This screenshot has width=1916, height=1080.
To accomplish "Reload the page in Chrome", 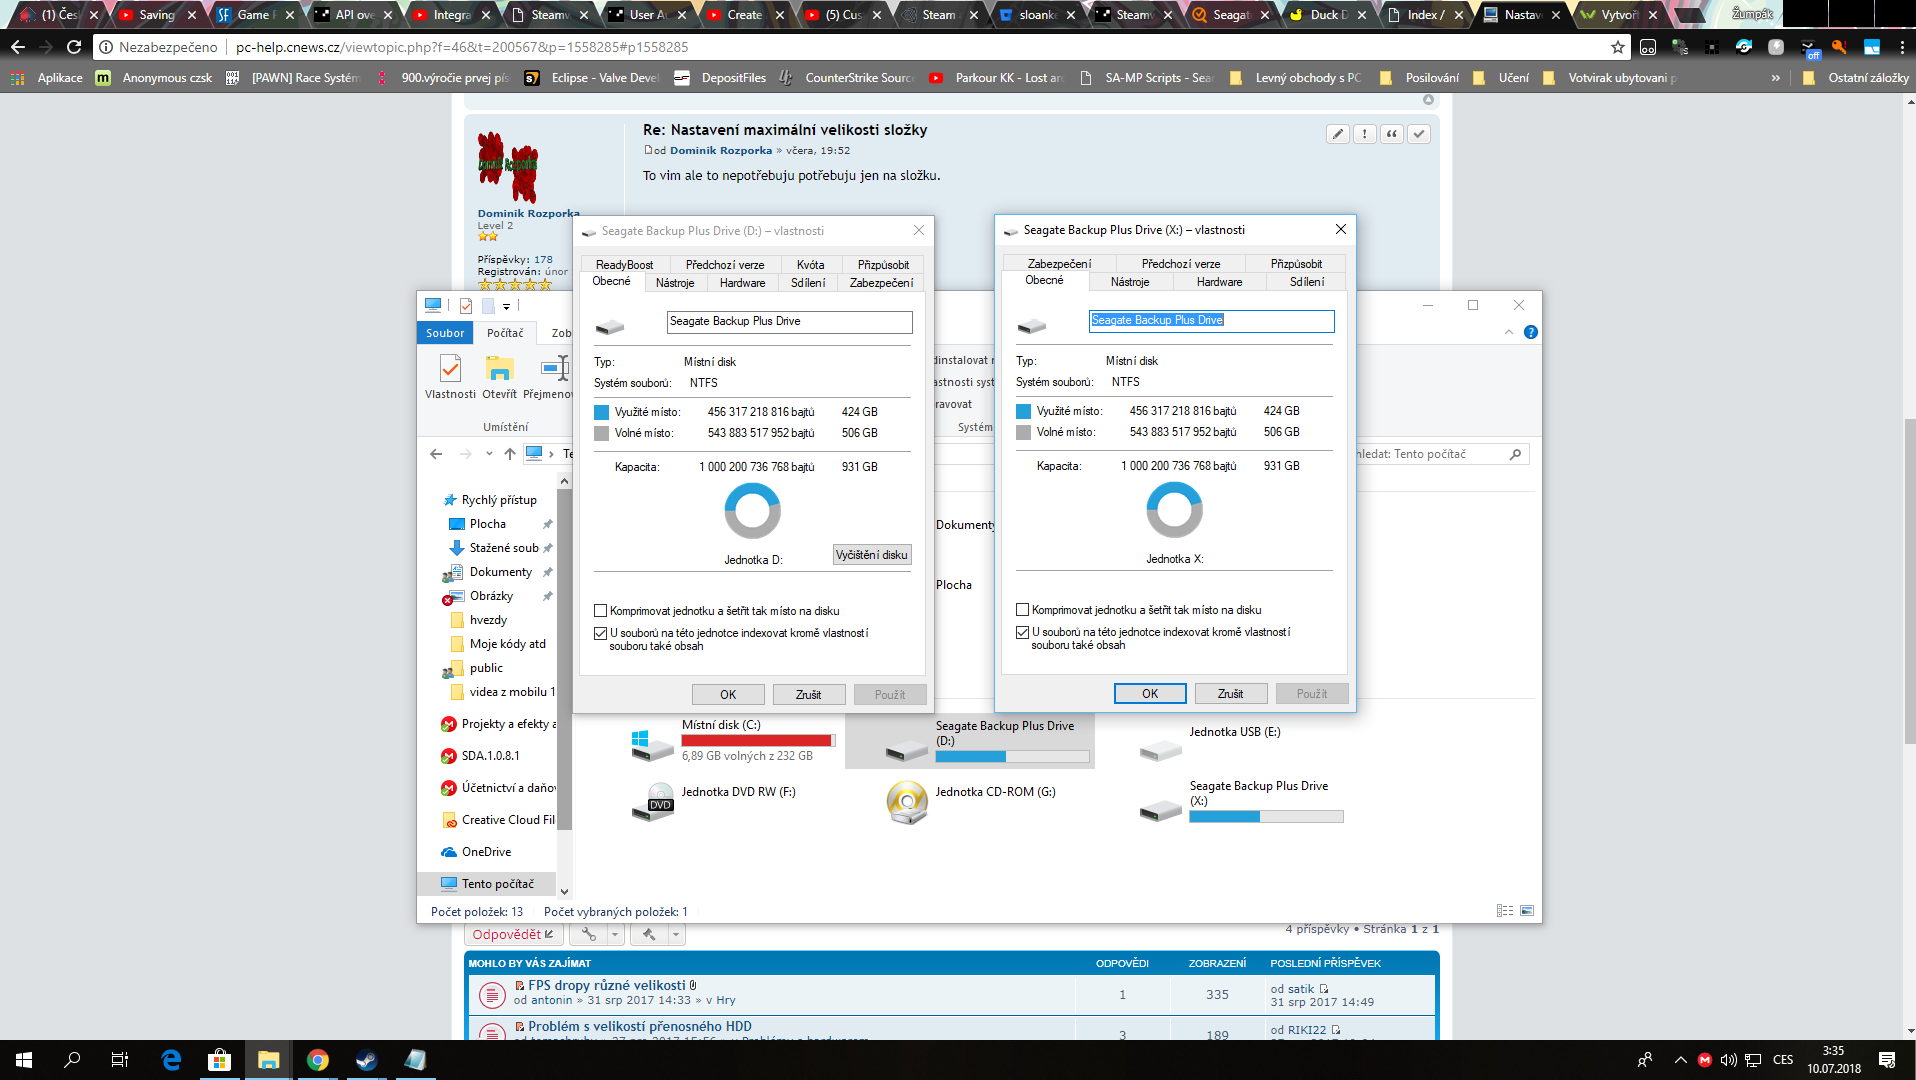I will coord(74,47).
